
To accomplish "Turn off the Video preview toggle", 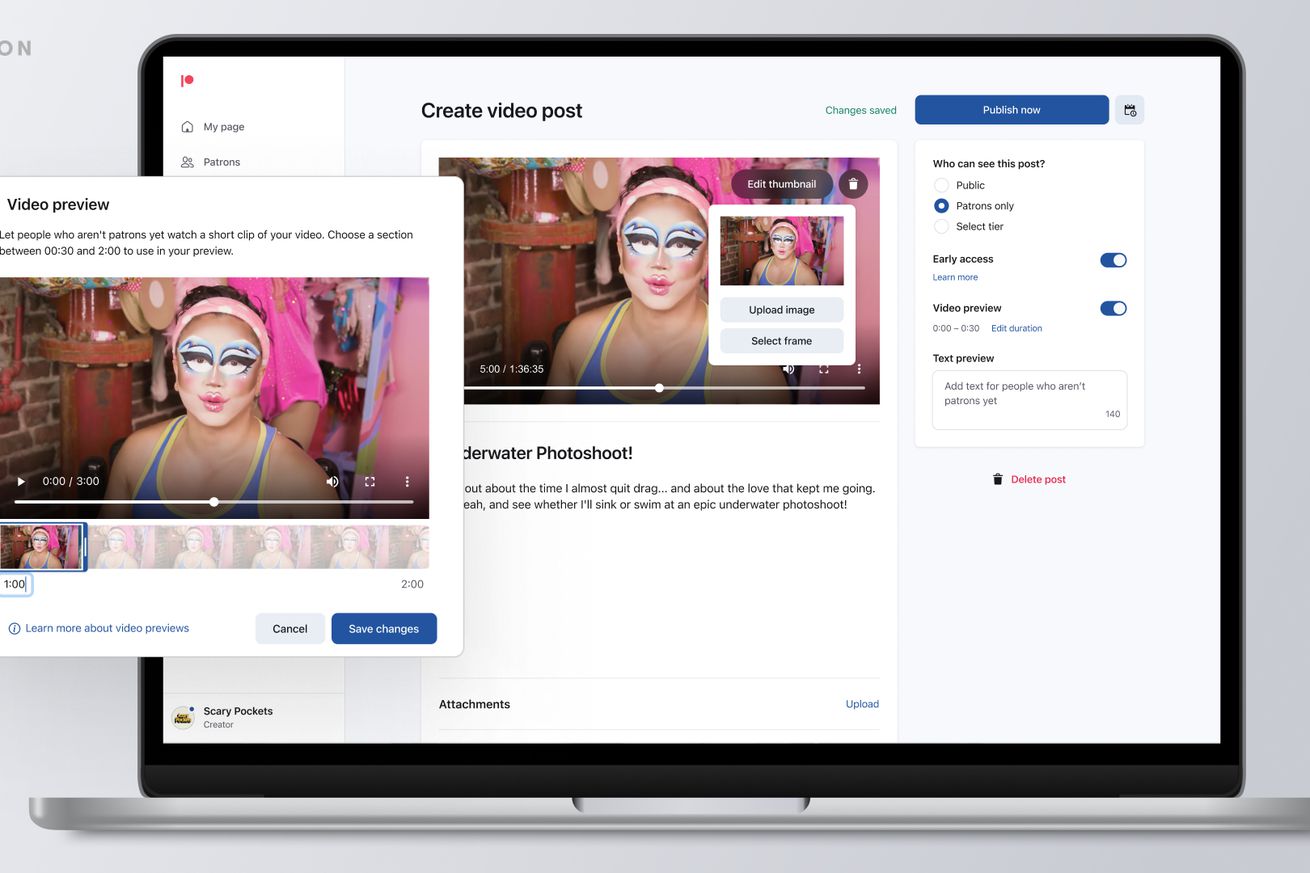I will [x=1113, y=308].
